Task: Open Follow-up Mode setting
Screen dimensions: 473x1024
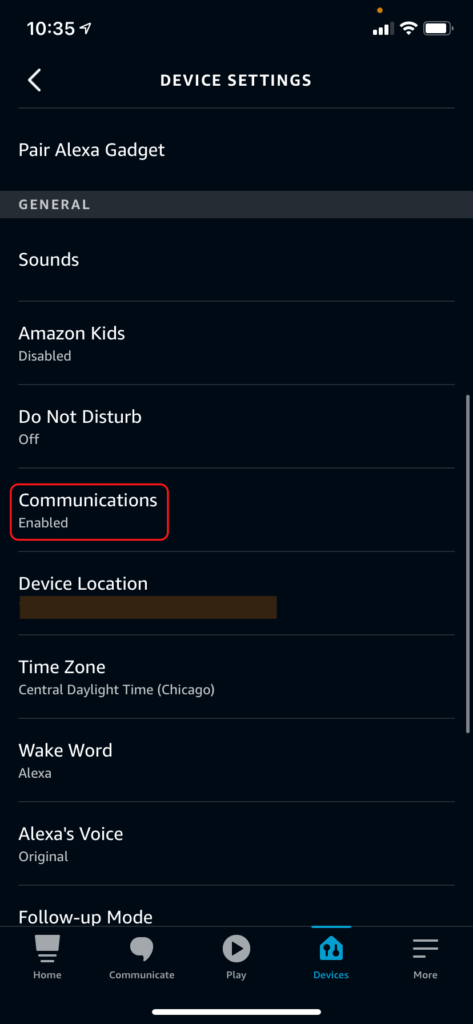Action: click(x=236, y=906)
